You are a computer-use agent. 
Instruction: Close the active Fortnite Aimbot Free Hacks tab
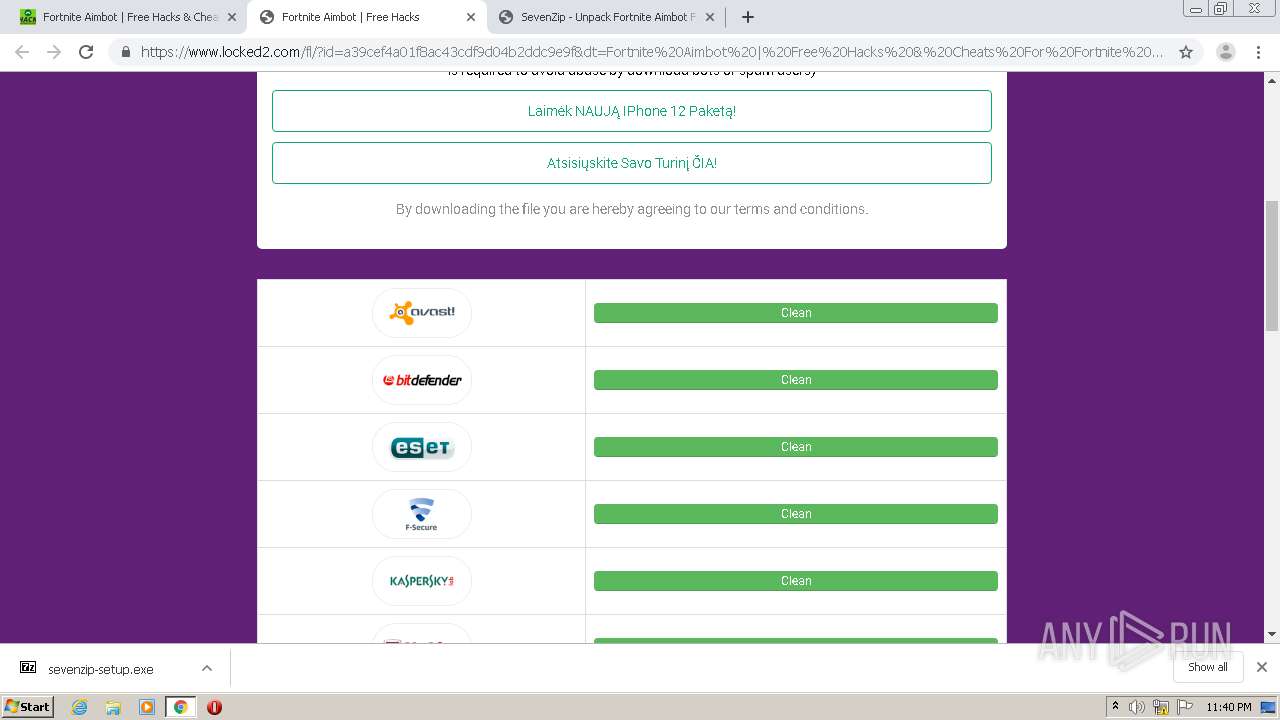coord(470,17)
